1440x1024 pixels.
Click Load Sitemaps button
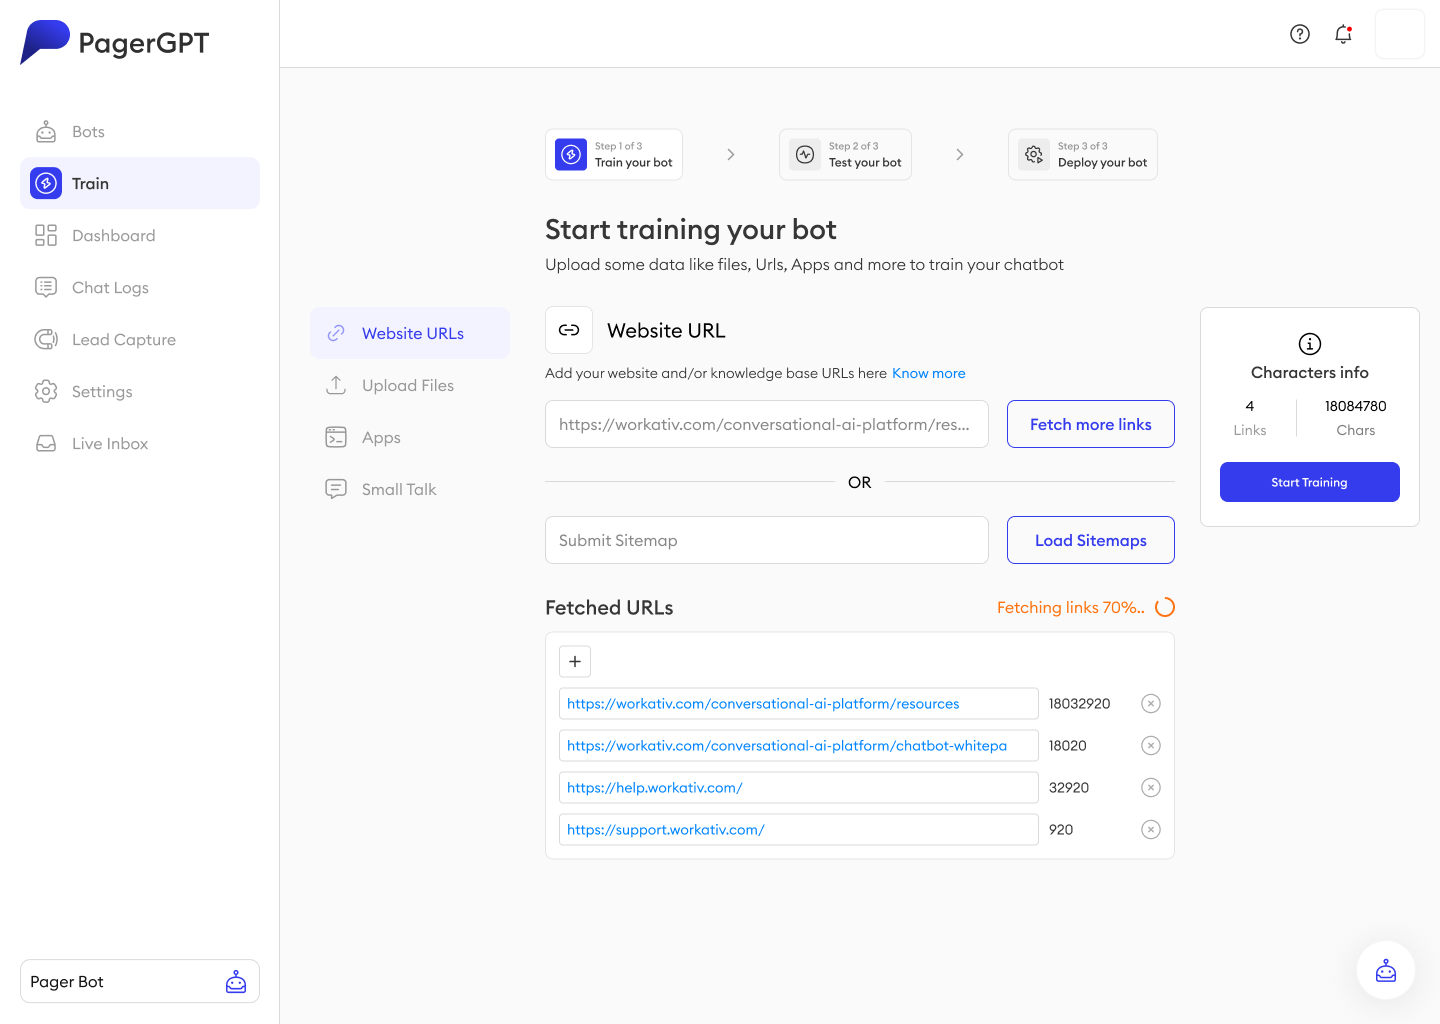[x=1091, y=540]
